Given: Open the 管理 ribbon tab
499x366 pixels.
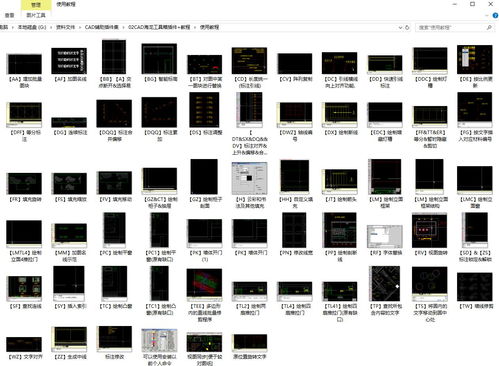Looking at the screenshot, I should 36,5.
